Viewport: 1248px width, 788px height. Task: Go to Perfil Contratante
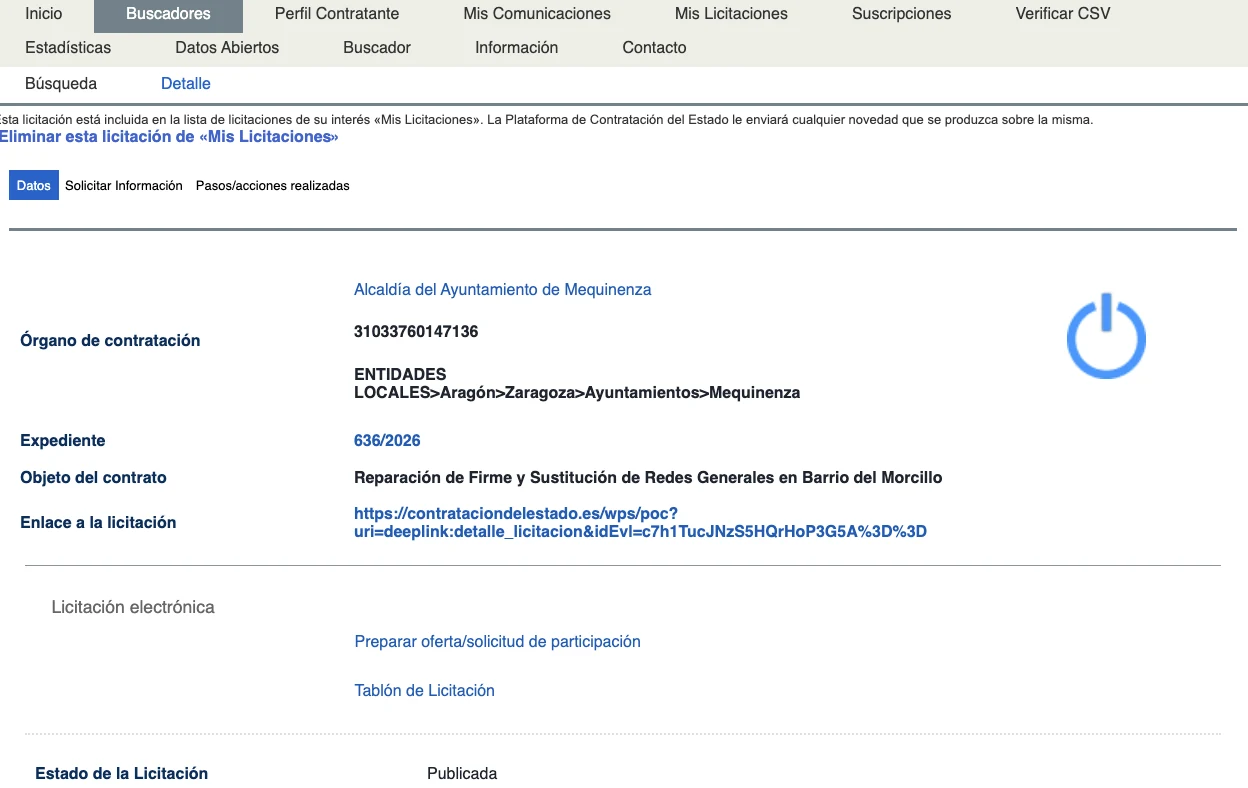click(x=337, y=14)
